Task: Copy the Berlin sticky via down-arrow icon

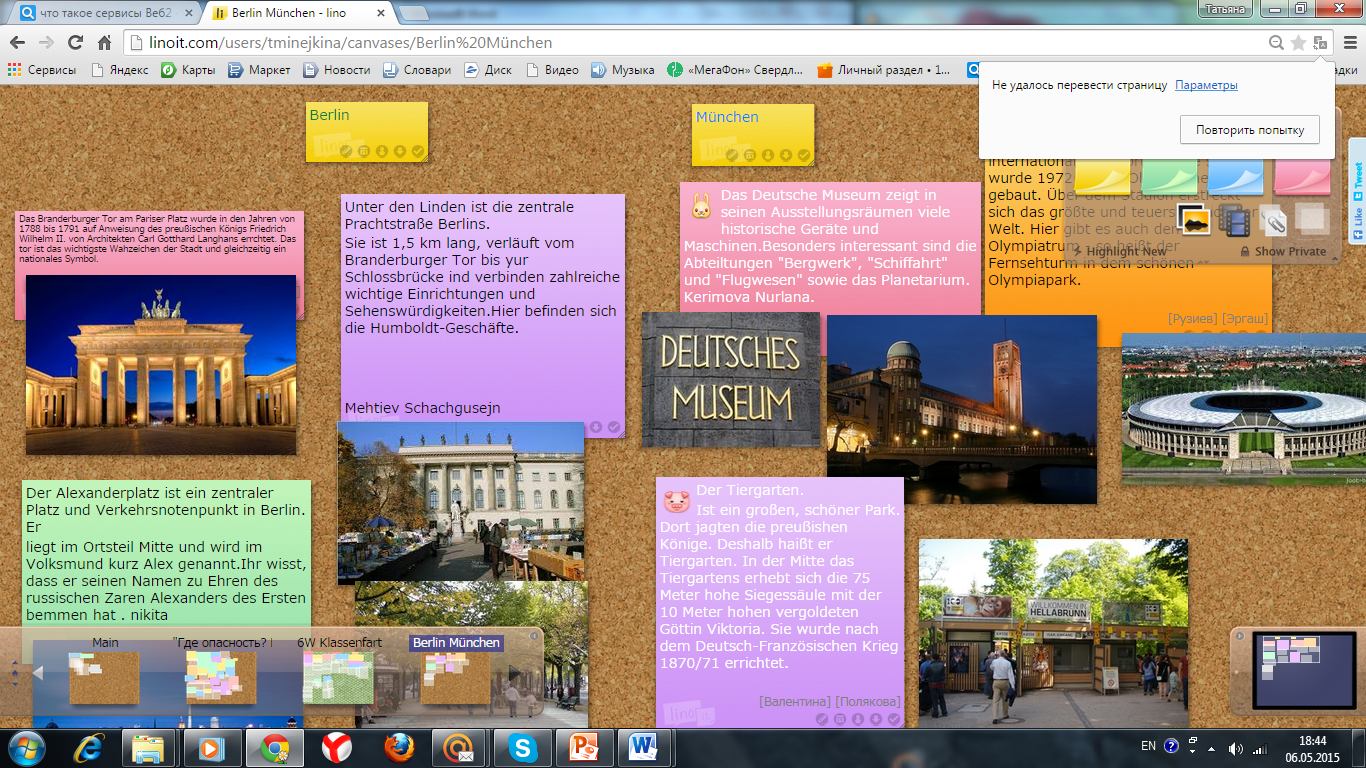Action: tap(400, 152)
